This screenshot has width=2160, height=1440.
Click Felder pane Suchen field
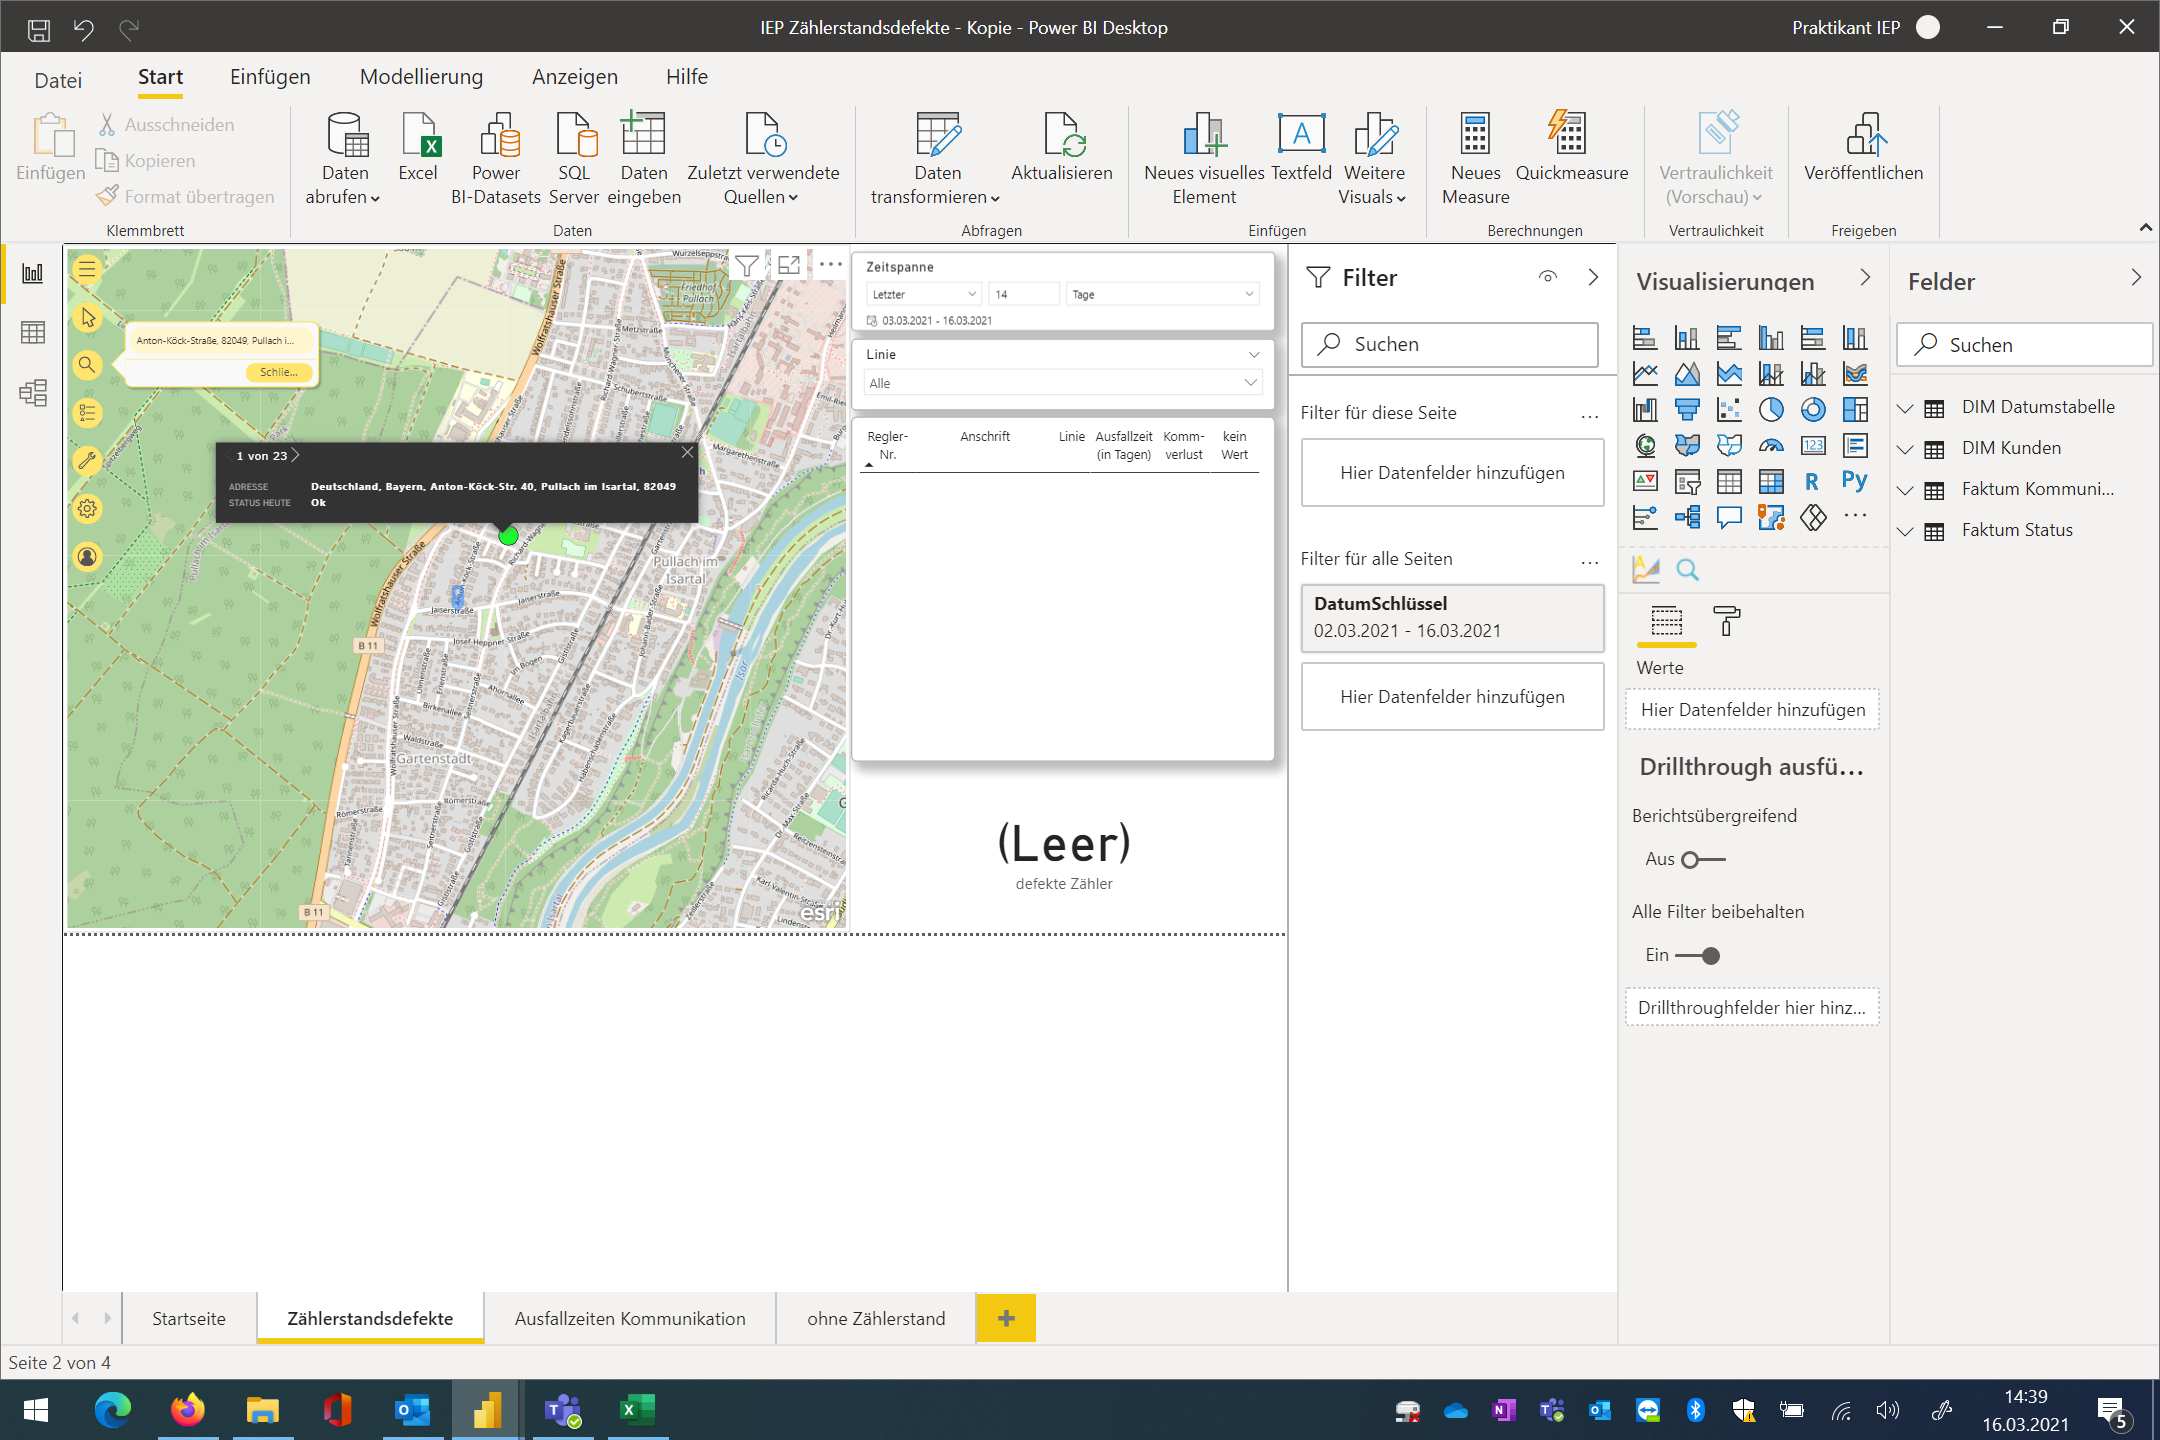point(2024,345)
